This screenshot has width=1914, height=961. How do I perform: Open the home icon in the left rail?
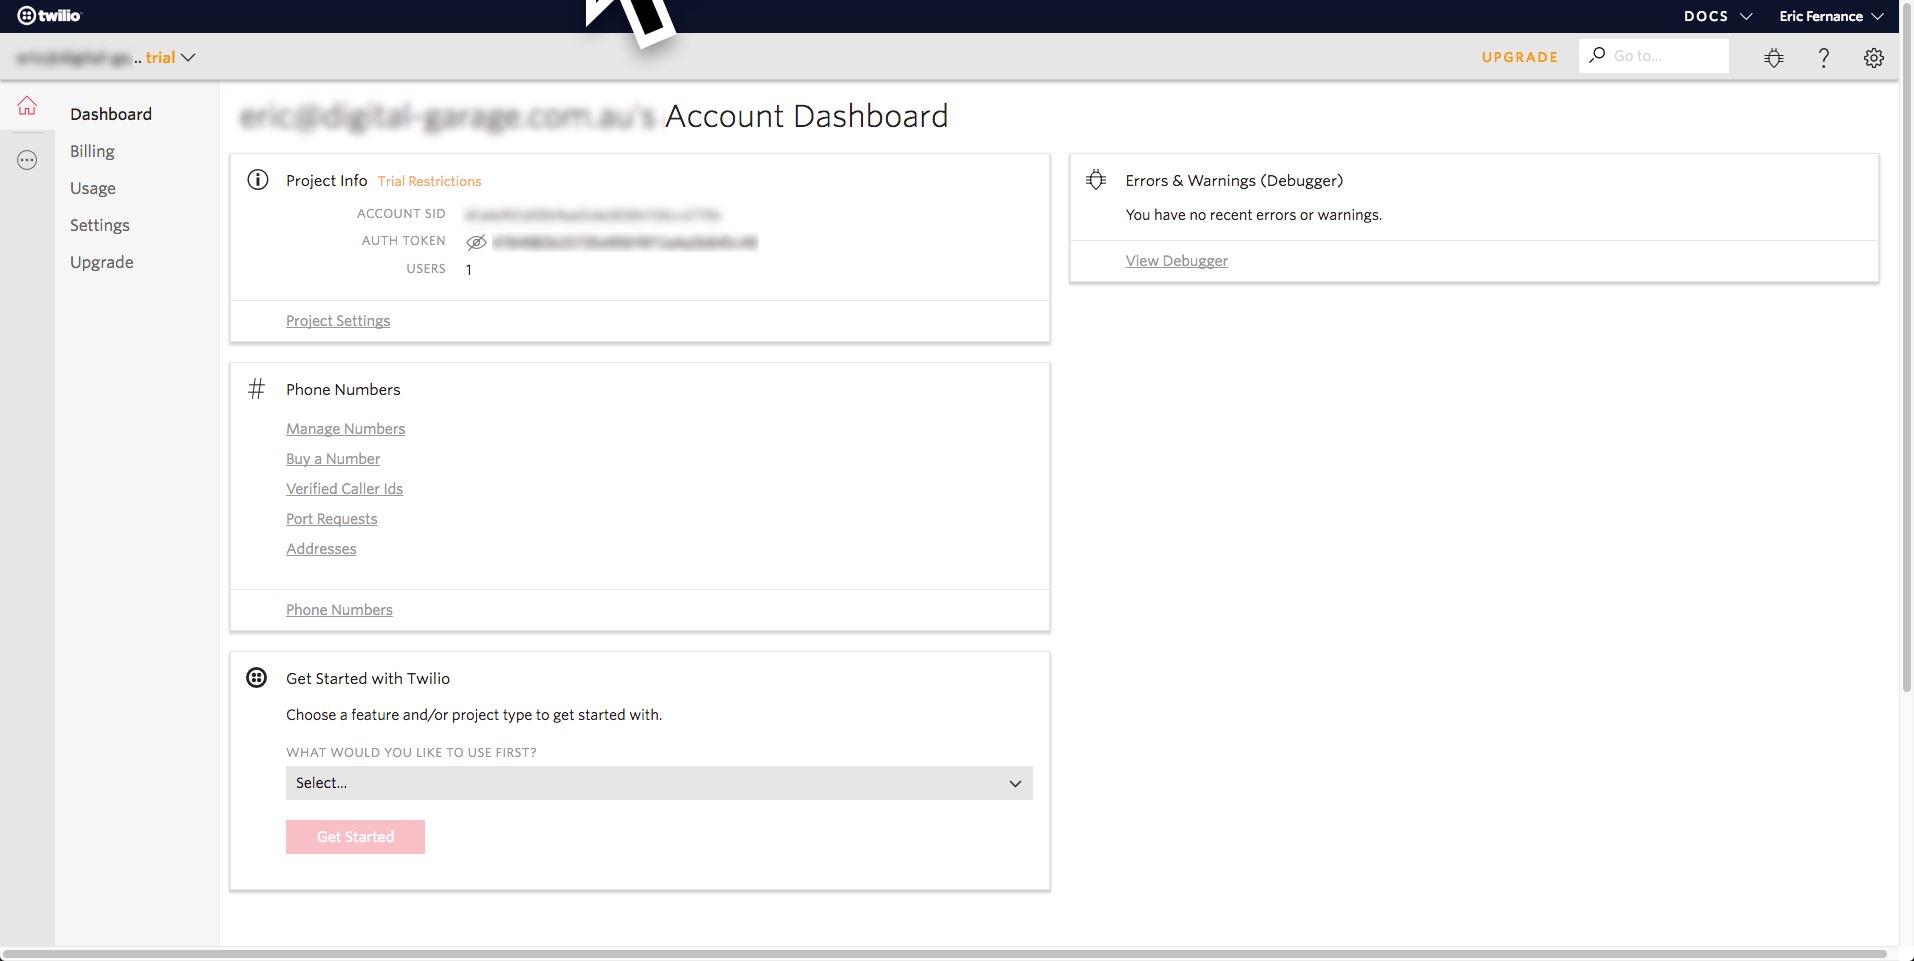27,105
